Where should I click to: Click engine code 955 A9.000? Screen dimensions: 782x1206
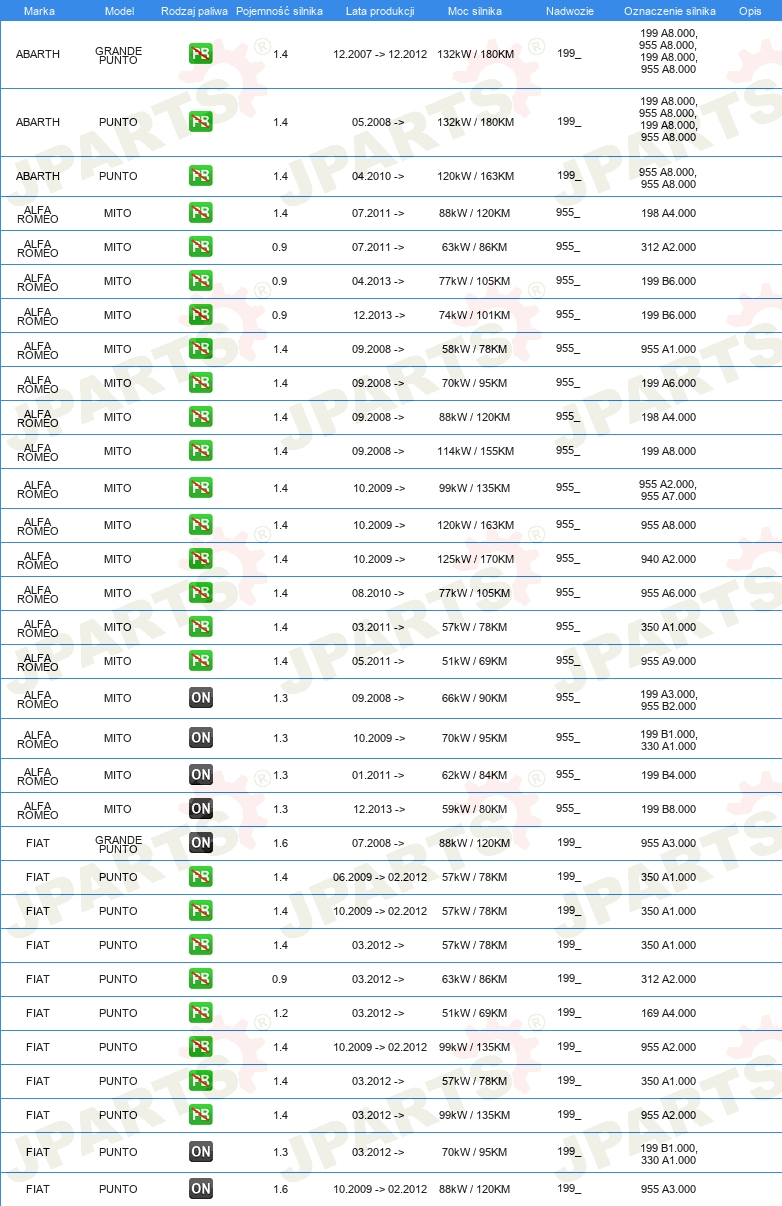pyautogui.click(x=669, y=661)
